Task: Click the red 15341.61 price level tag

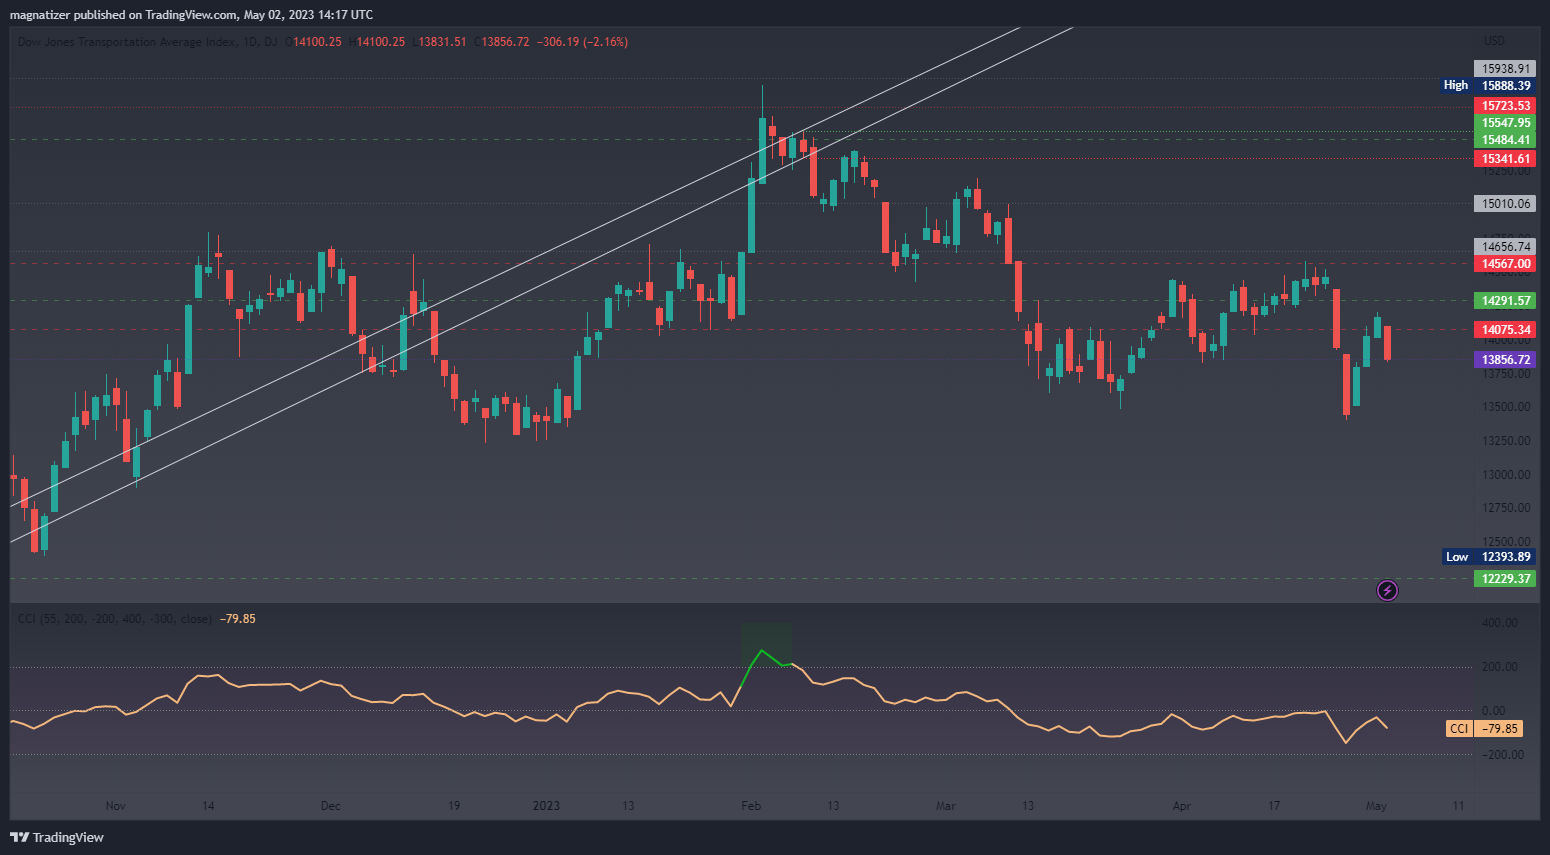Action: click(x=1505, y=159)
